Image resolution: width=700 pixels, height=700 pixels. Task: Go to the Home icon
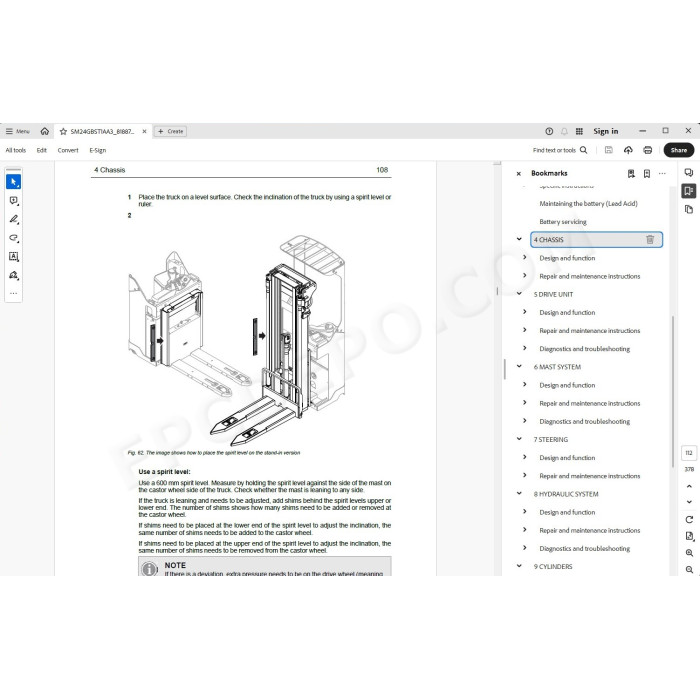(x=45, y=131)
